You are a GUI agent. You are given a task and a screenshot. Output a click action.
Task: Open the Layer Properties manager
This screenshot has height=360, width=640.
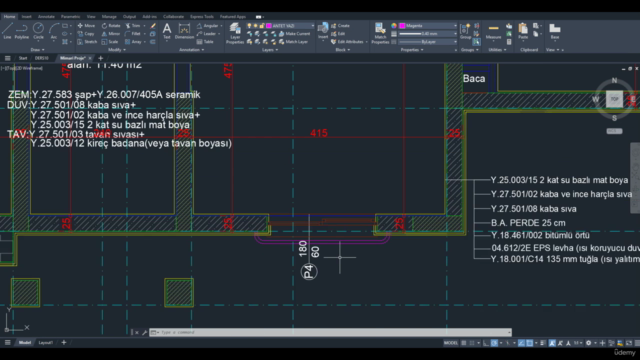click(x=235, y=33)
